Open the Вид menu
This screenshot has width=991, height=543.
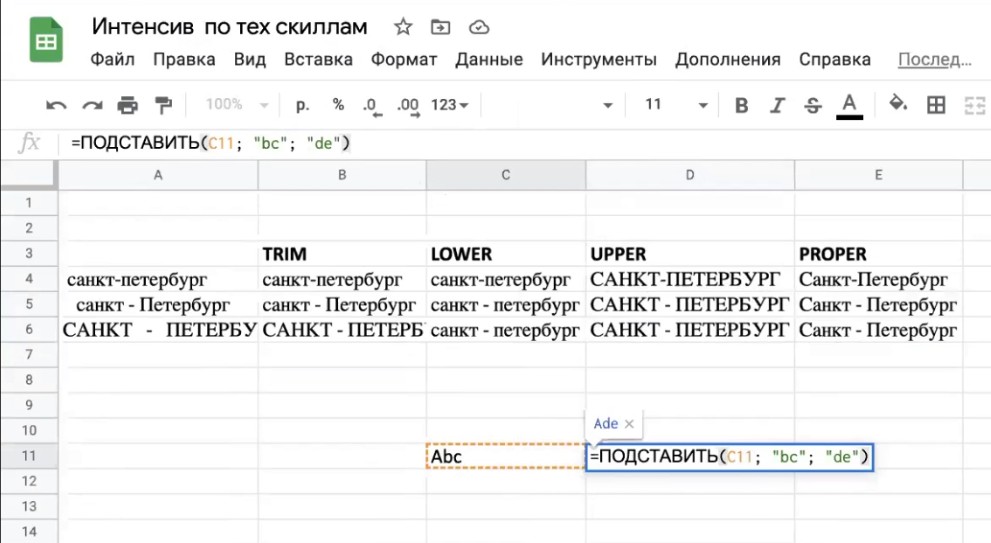click(250, 59)
